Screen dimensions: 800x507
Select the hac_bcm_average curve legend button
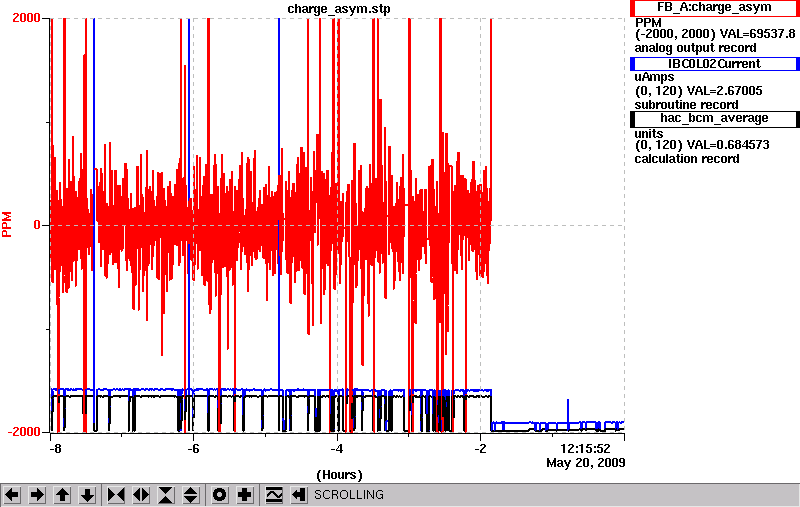[x=714, y=118]
